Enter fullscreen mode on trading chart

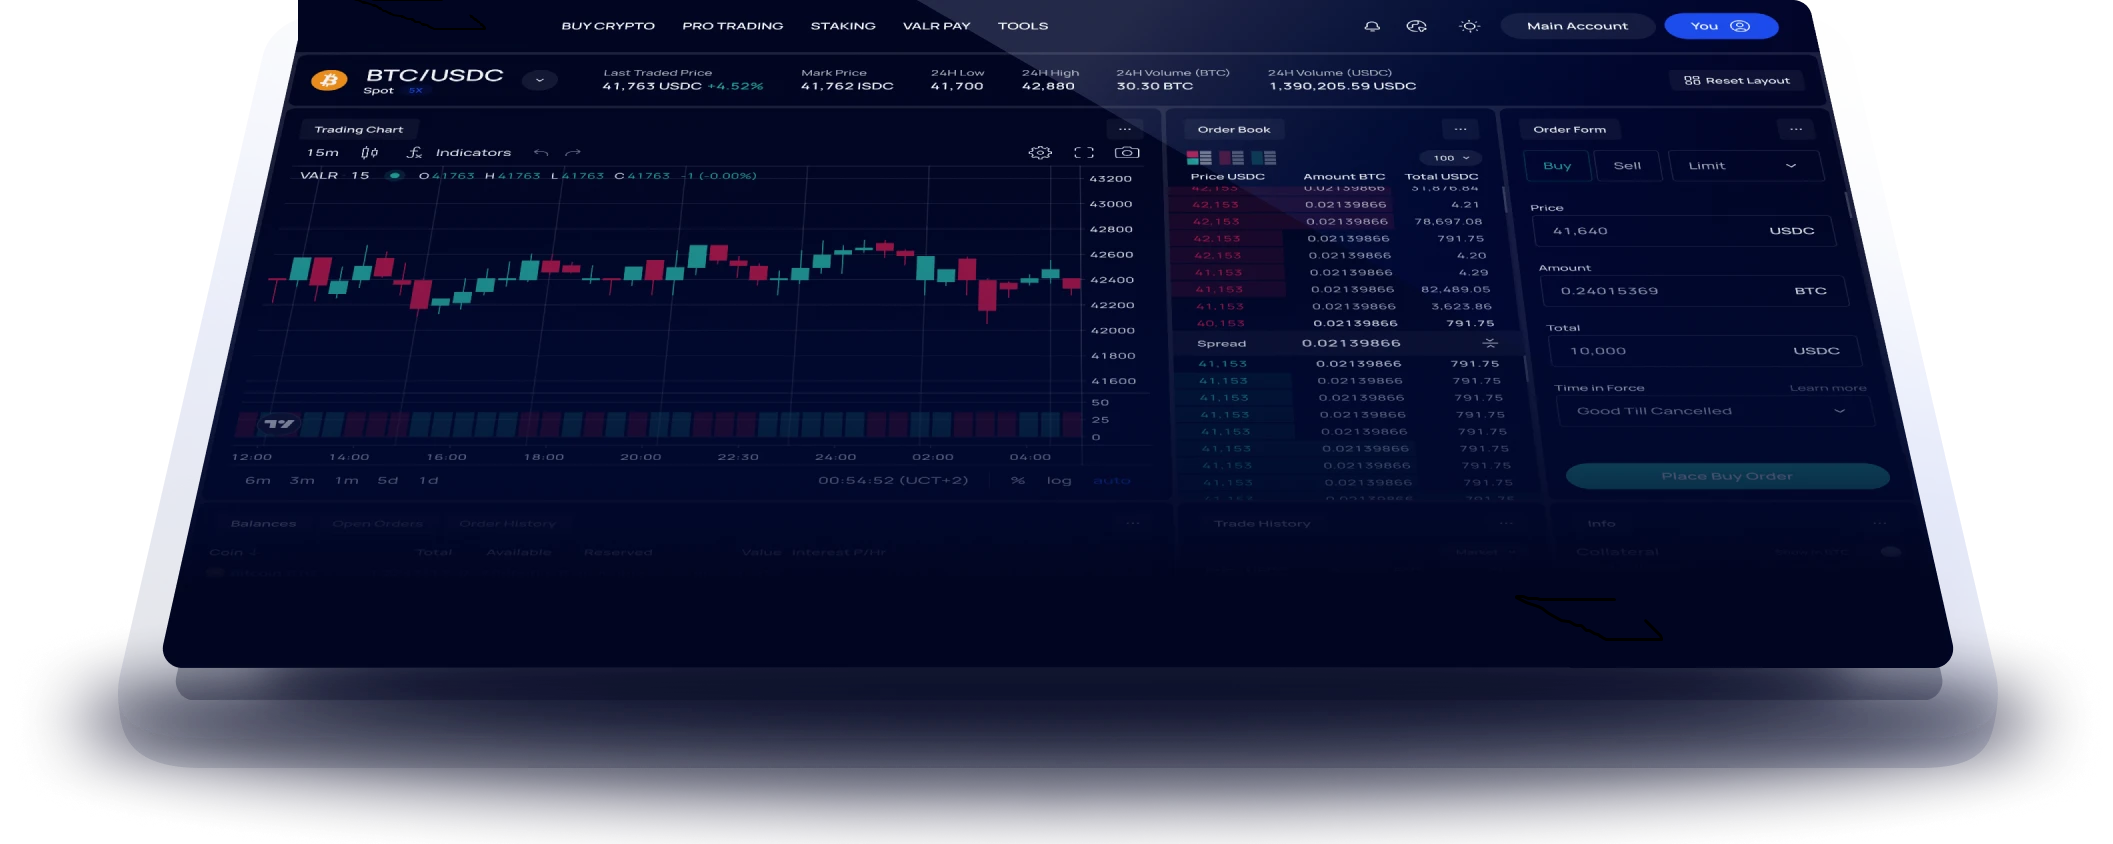point(1084,153)
